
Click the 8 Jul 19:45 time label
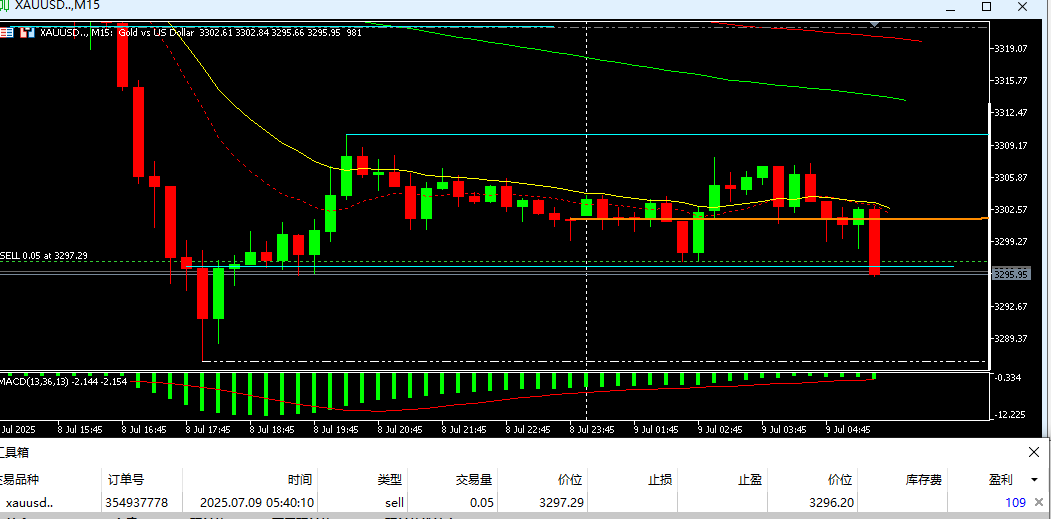pyautogui.click(x=336, y=429)
